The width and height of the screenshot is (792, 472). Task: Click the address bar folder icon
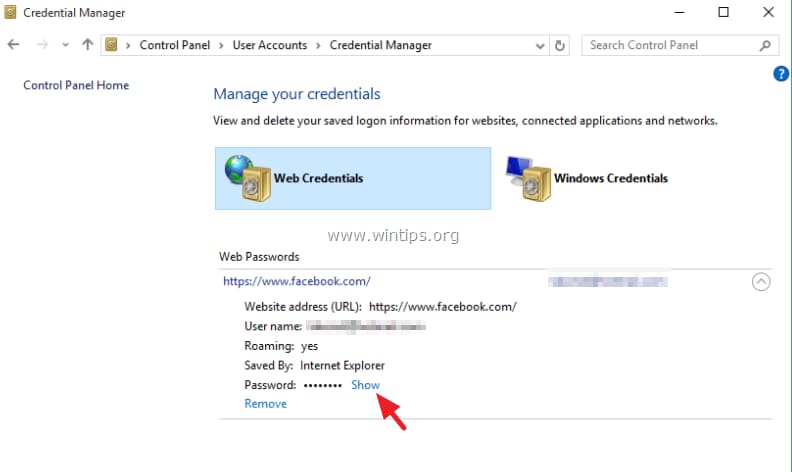[x=111, y=44]
